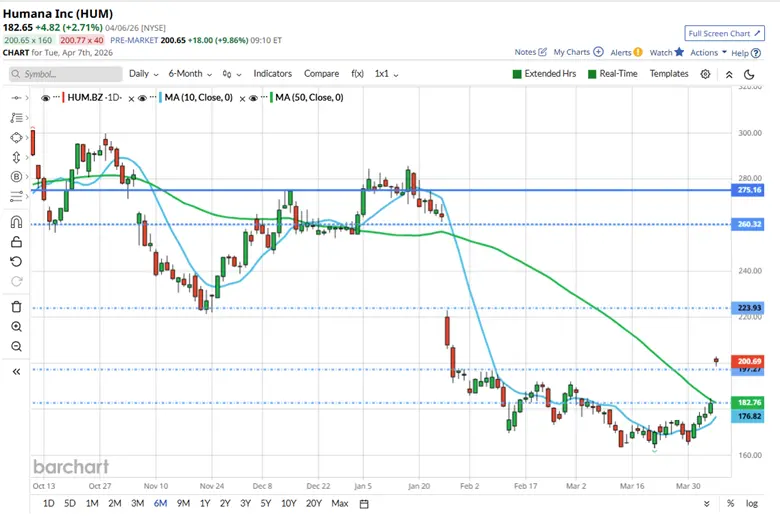Click the 223.93 price level label
This screenshot has height=525, width=780.
click(748, 308)
